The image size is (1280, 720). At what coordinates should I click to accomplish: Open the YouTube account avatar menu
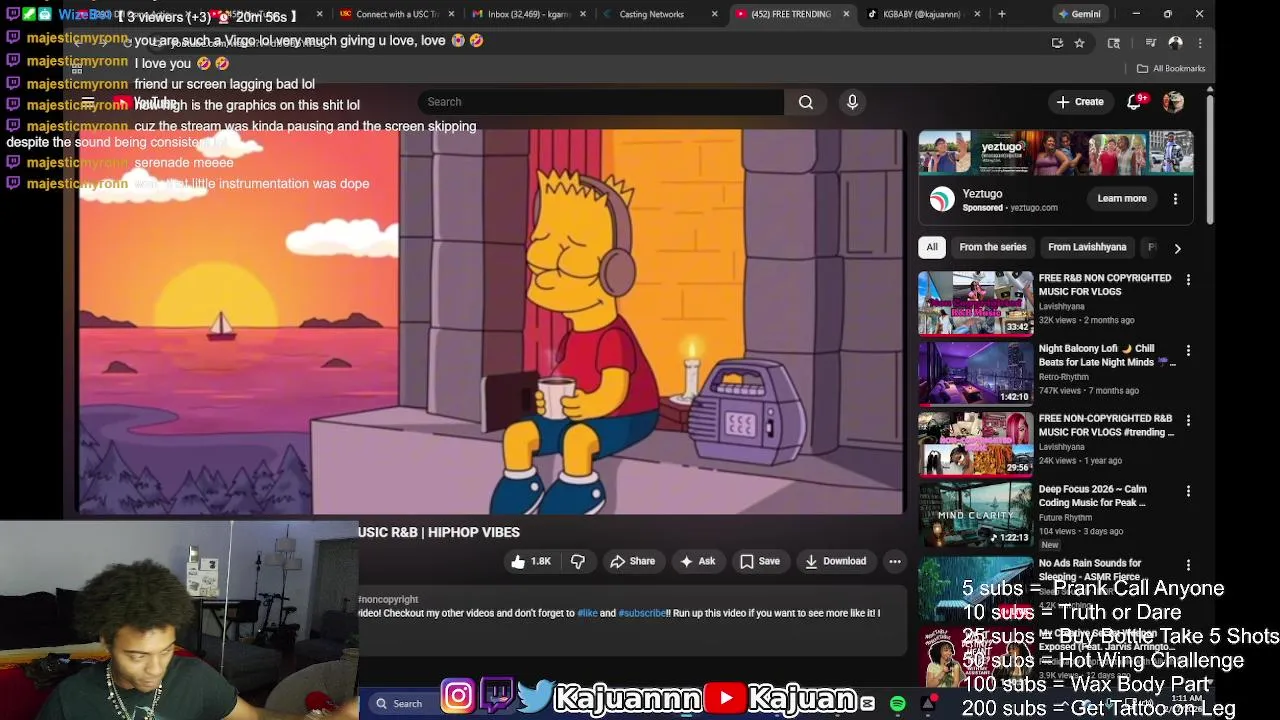click(1173, 102)
